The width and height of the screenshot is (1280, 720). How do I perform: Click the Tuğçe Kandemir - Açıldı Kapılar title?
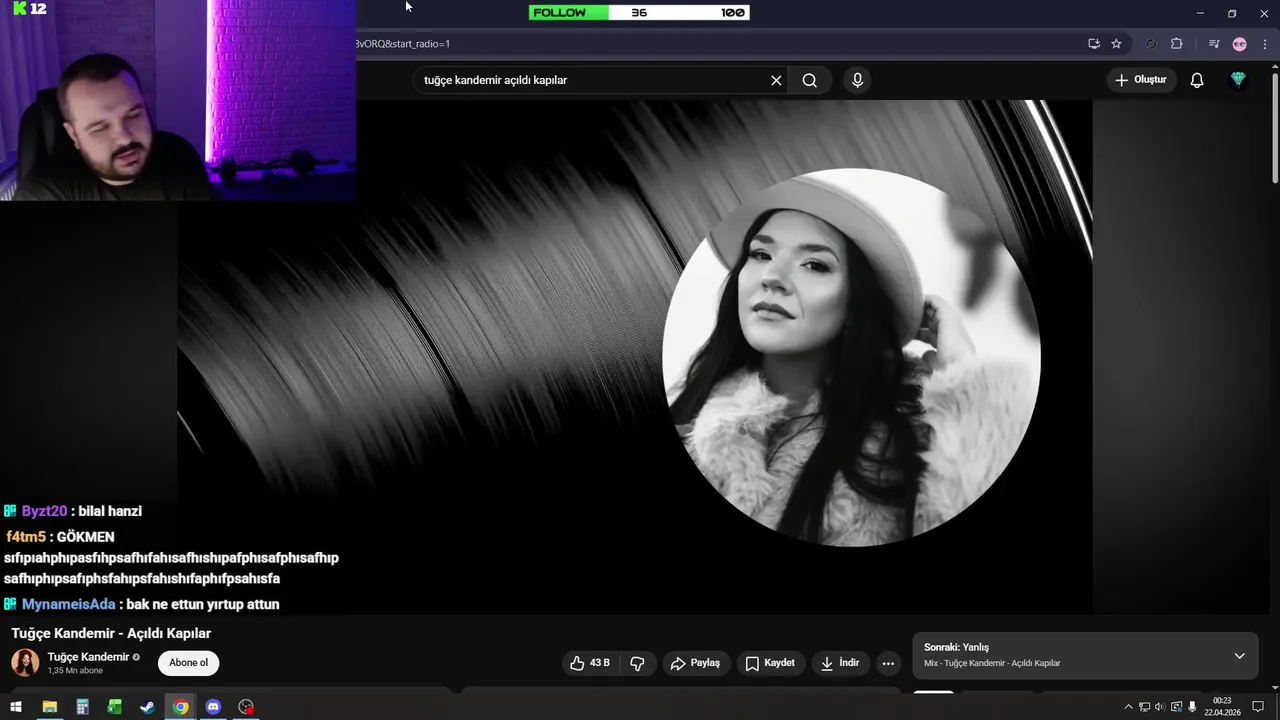click(111, 633)
